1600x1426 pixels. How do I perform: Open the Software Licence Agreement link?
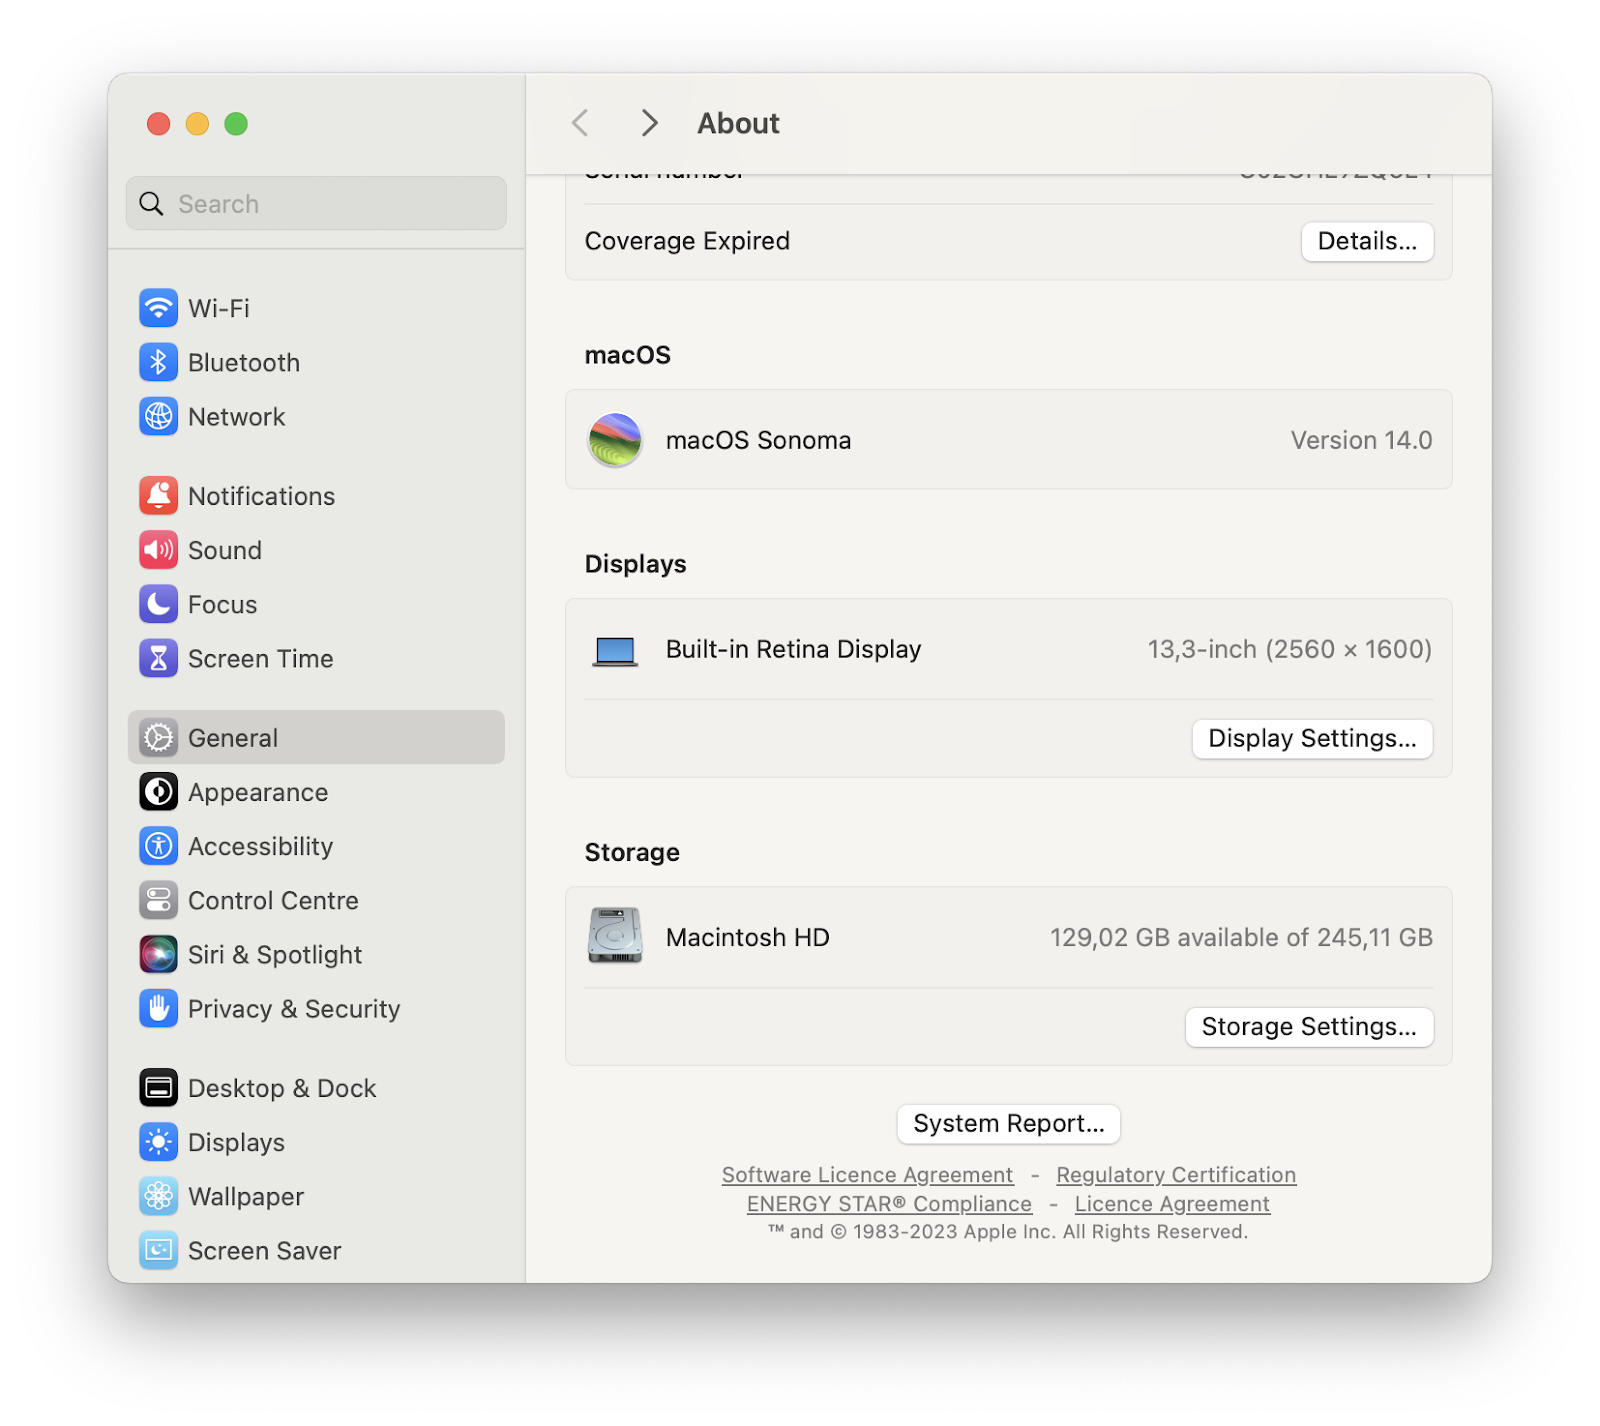pos(866,1175)
